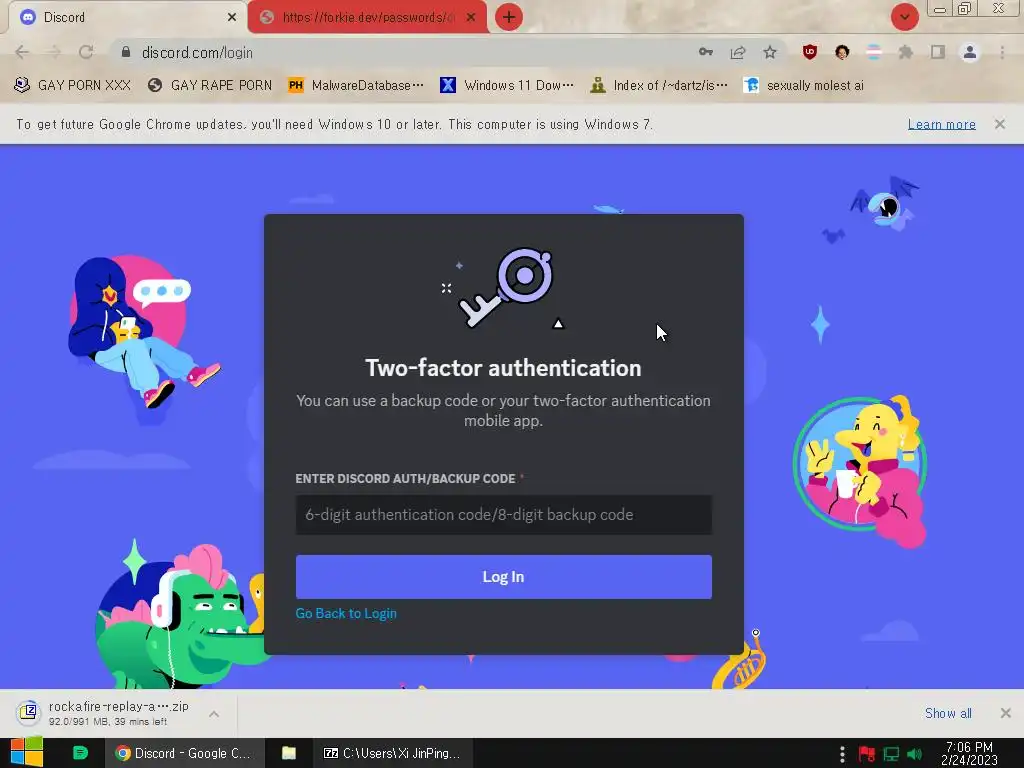Click the forward navigation arrow
The height and width of the screenshot is (768, 1024).
point(54,52)
